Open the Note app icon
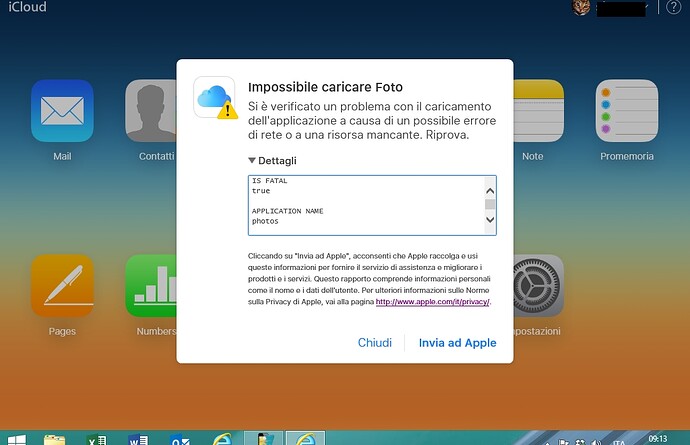The image size is (690, 445). coord(539,110)
